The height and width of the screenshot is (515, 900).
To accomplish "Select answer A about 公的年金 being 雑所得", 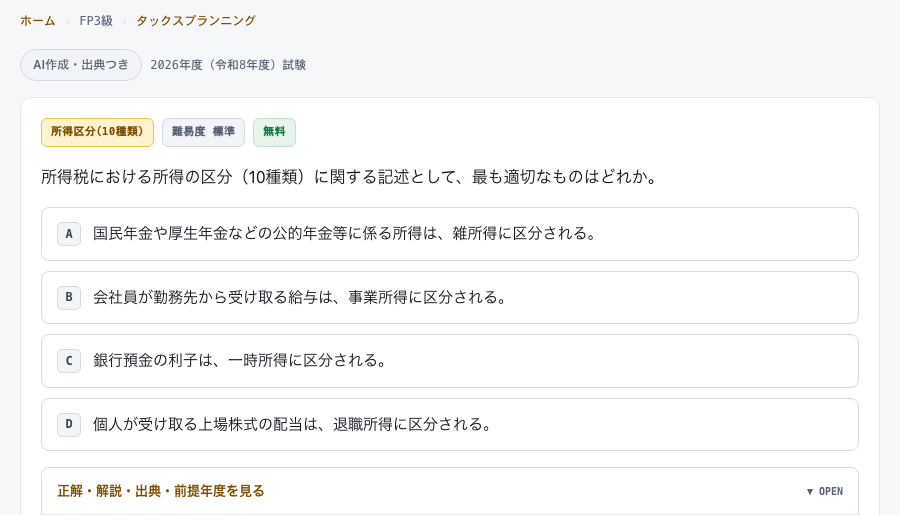I will click(450, 234).
